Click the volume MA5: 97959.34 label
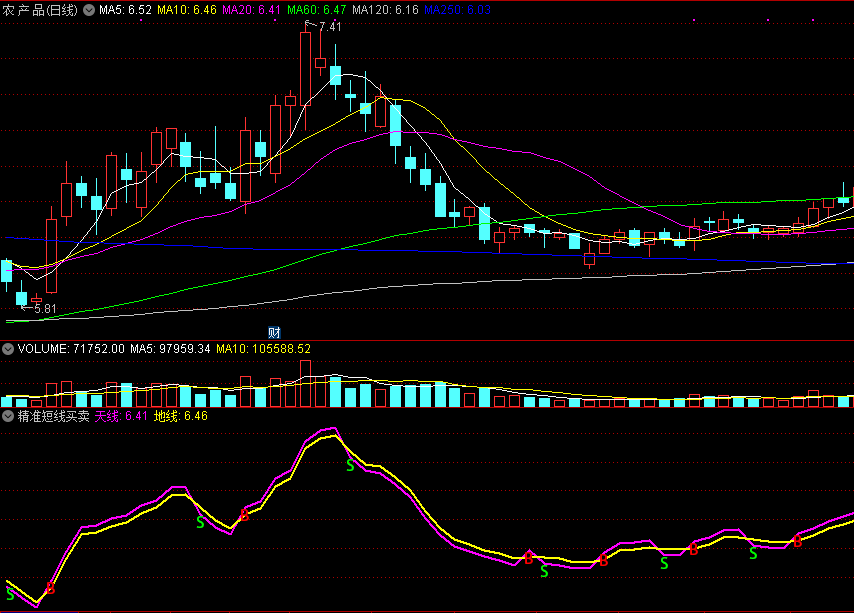Viewport: 854px width, 613px height. click(170, 348)
